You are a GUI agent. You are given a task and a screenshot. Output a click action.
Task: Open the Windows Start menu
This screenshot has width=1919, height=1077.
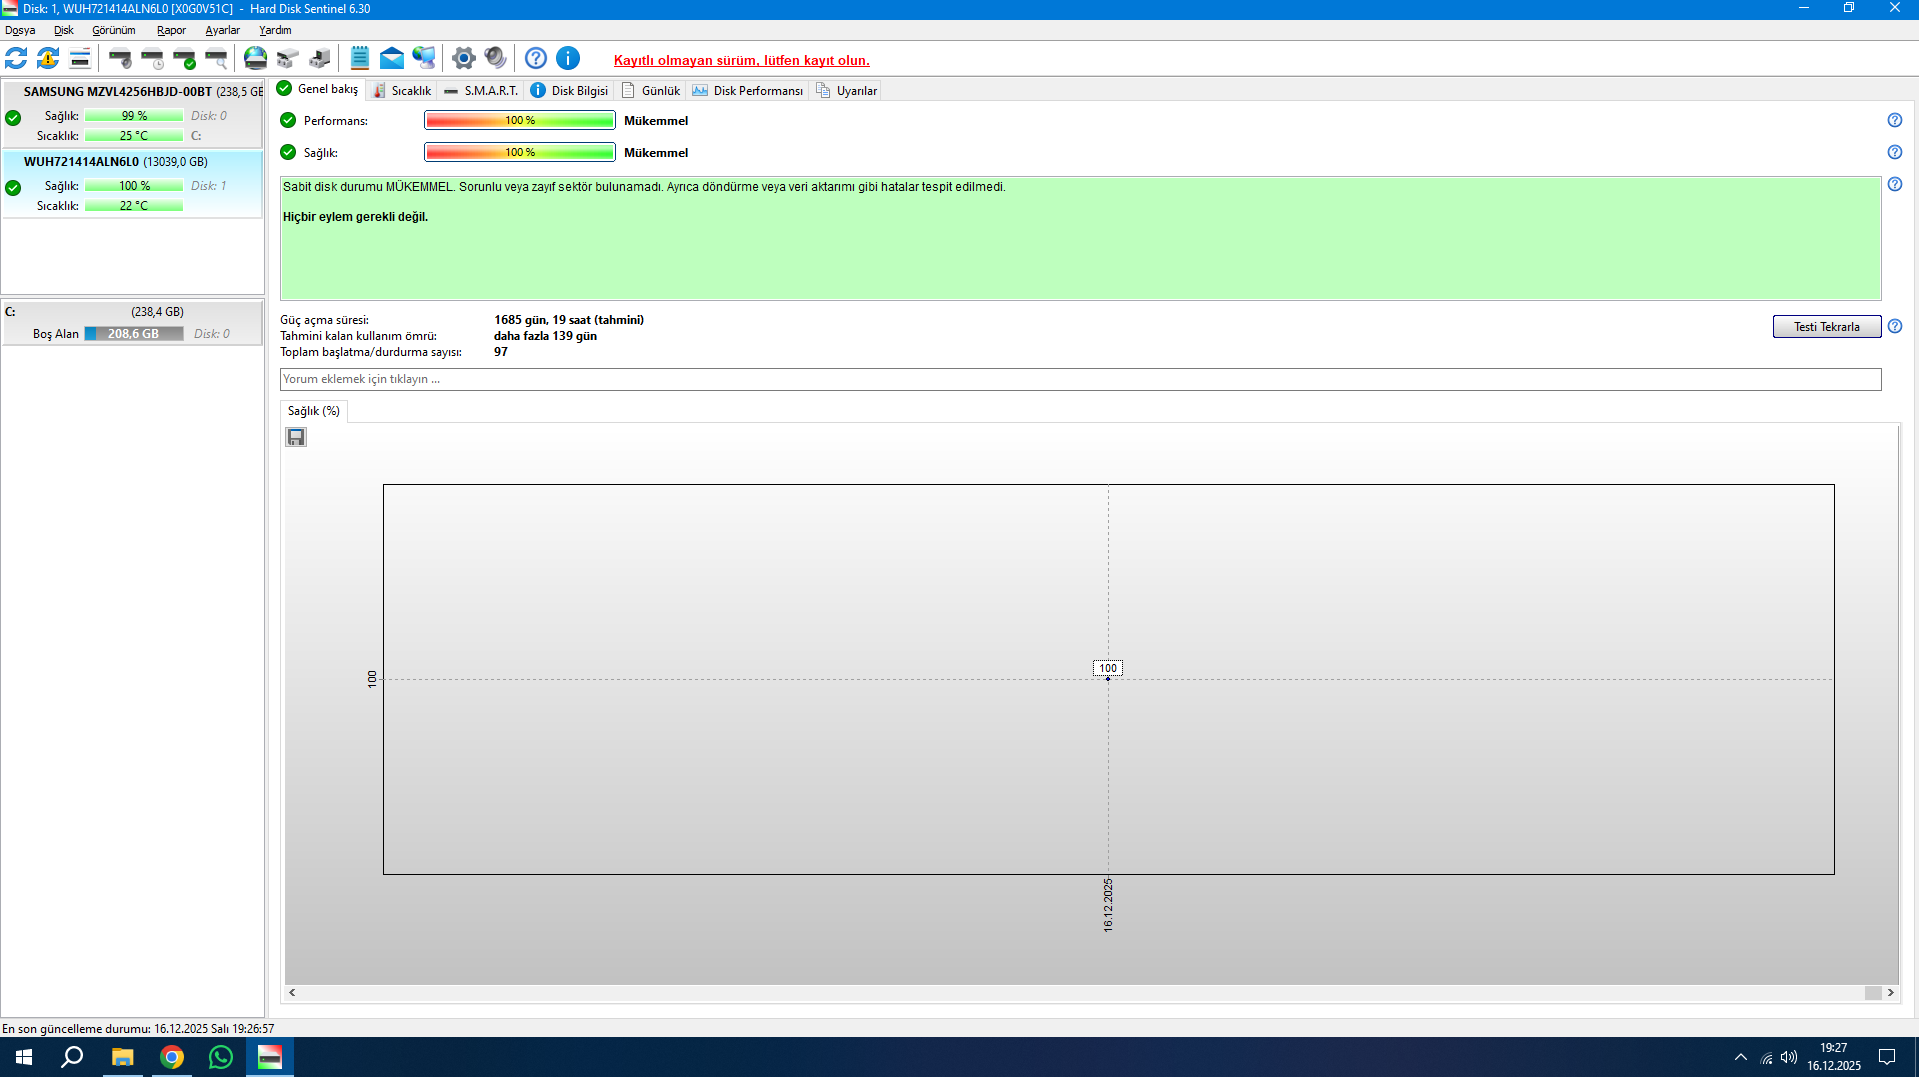(24, 1057)
